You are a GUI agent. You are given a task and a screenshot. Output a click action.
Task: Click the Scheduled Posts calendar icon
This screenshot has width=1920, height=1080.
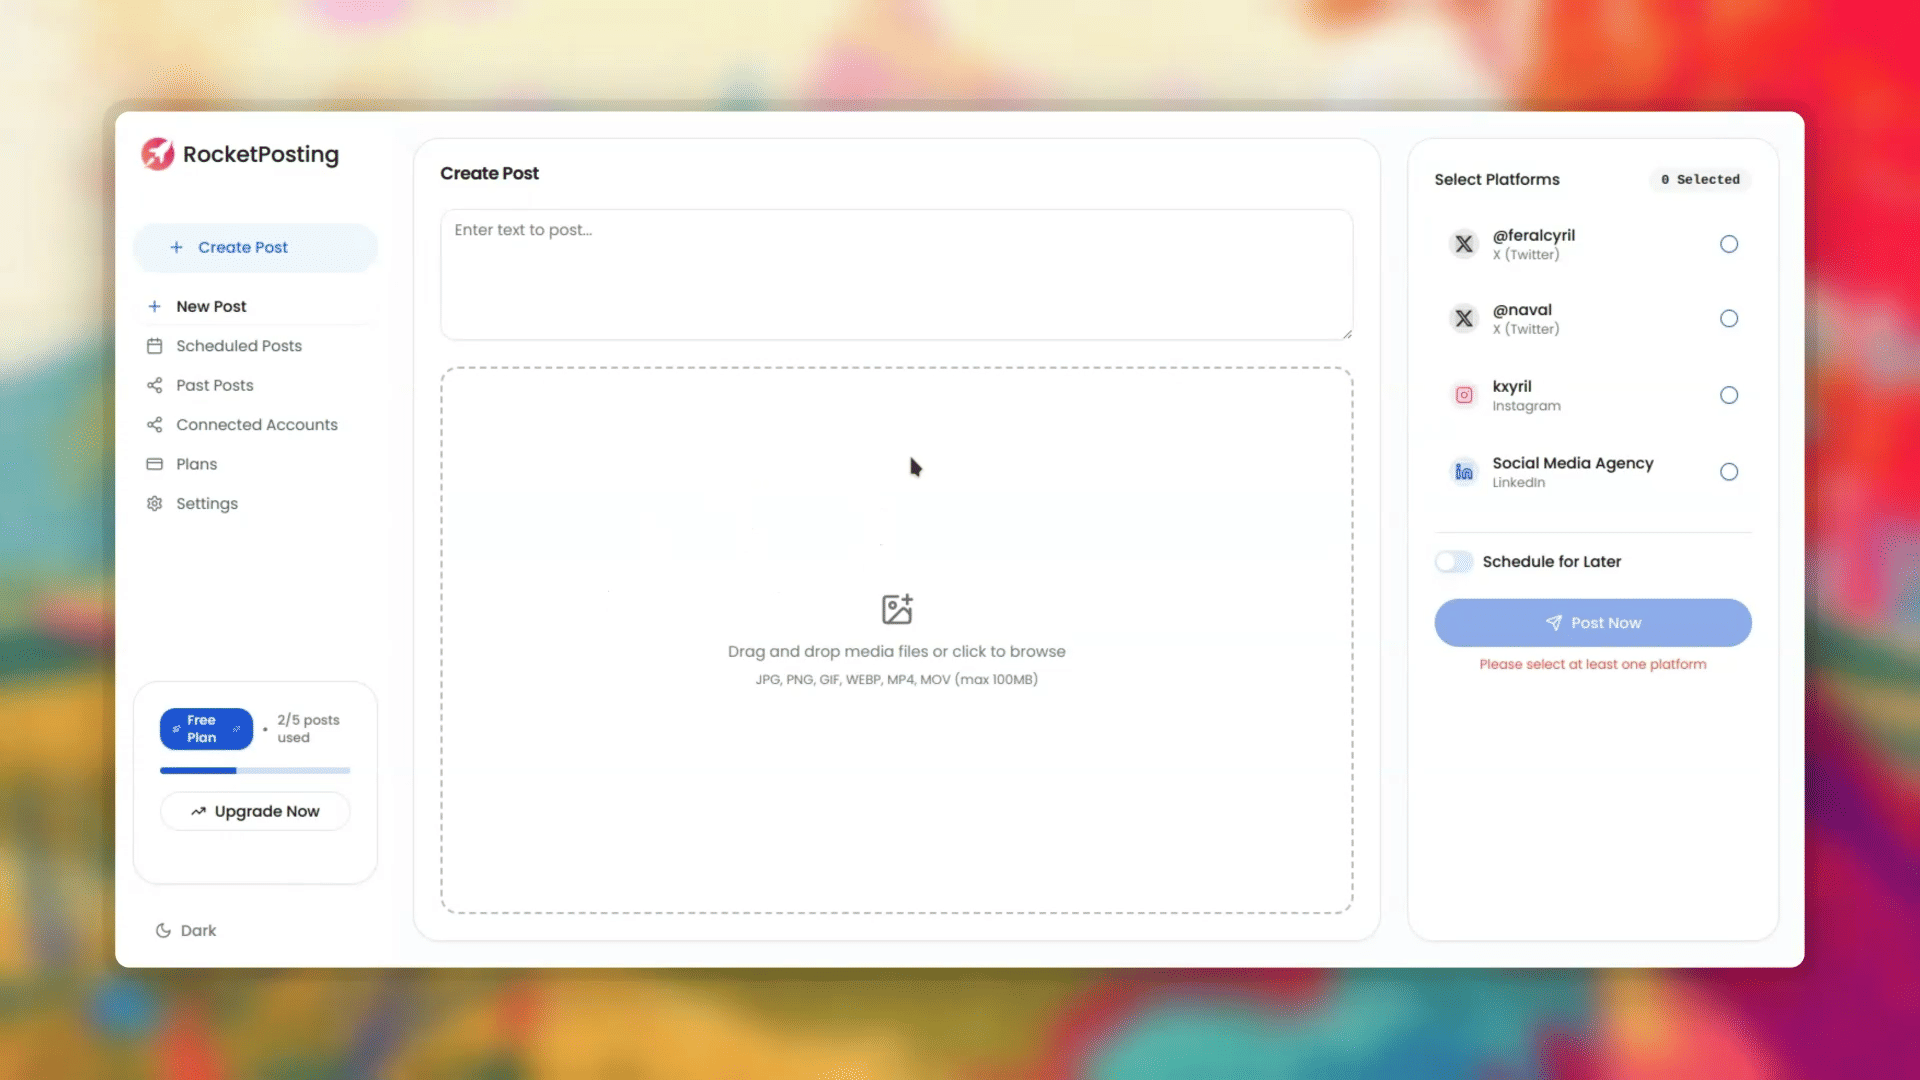click(x=155, y=346)
